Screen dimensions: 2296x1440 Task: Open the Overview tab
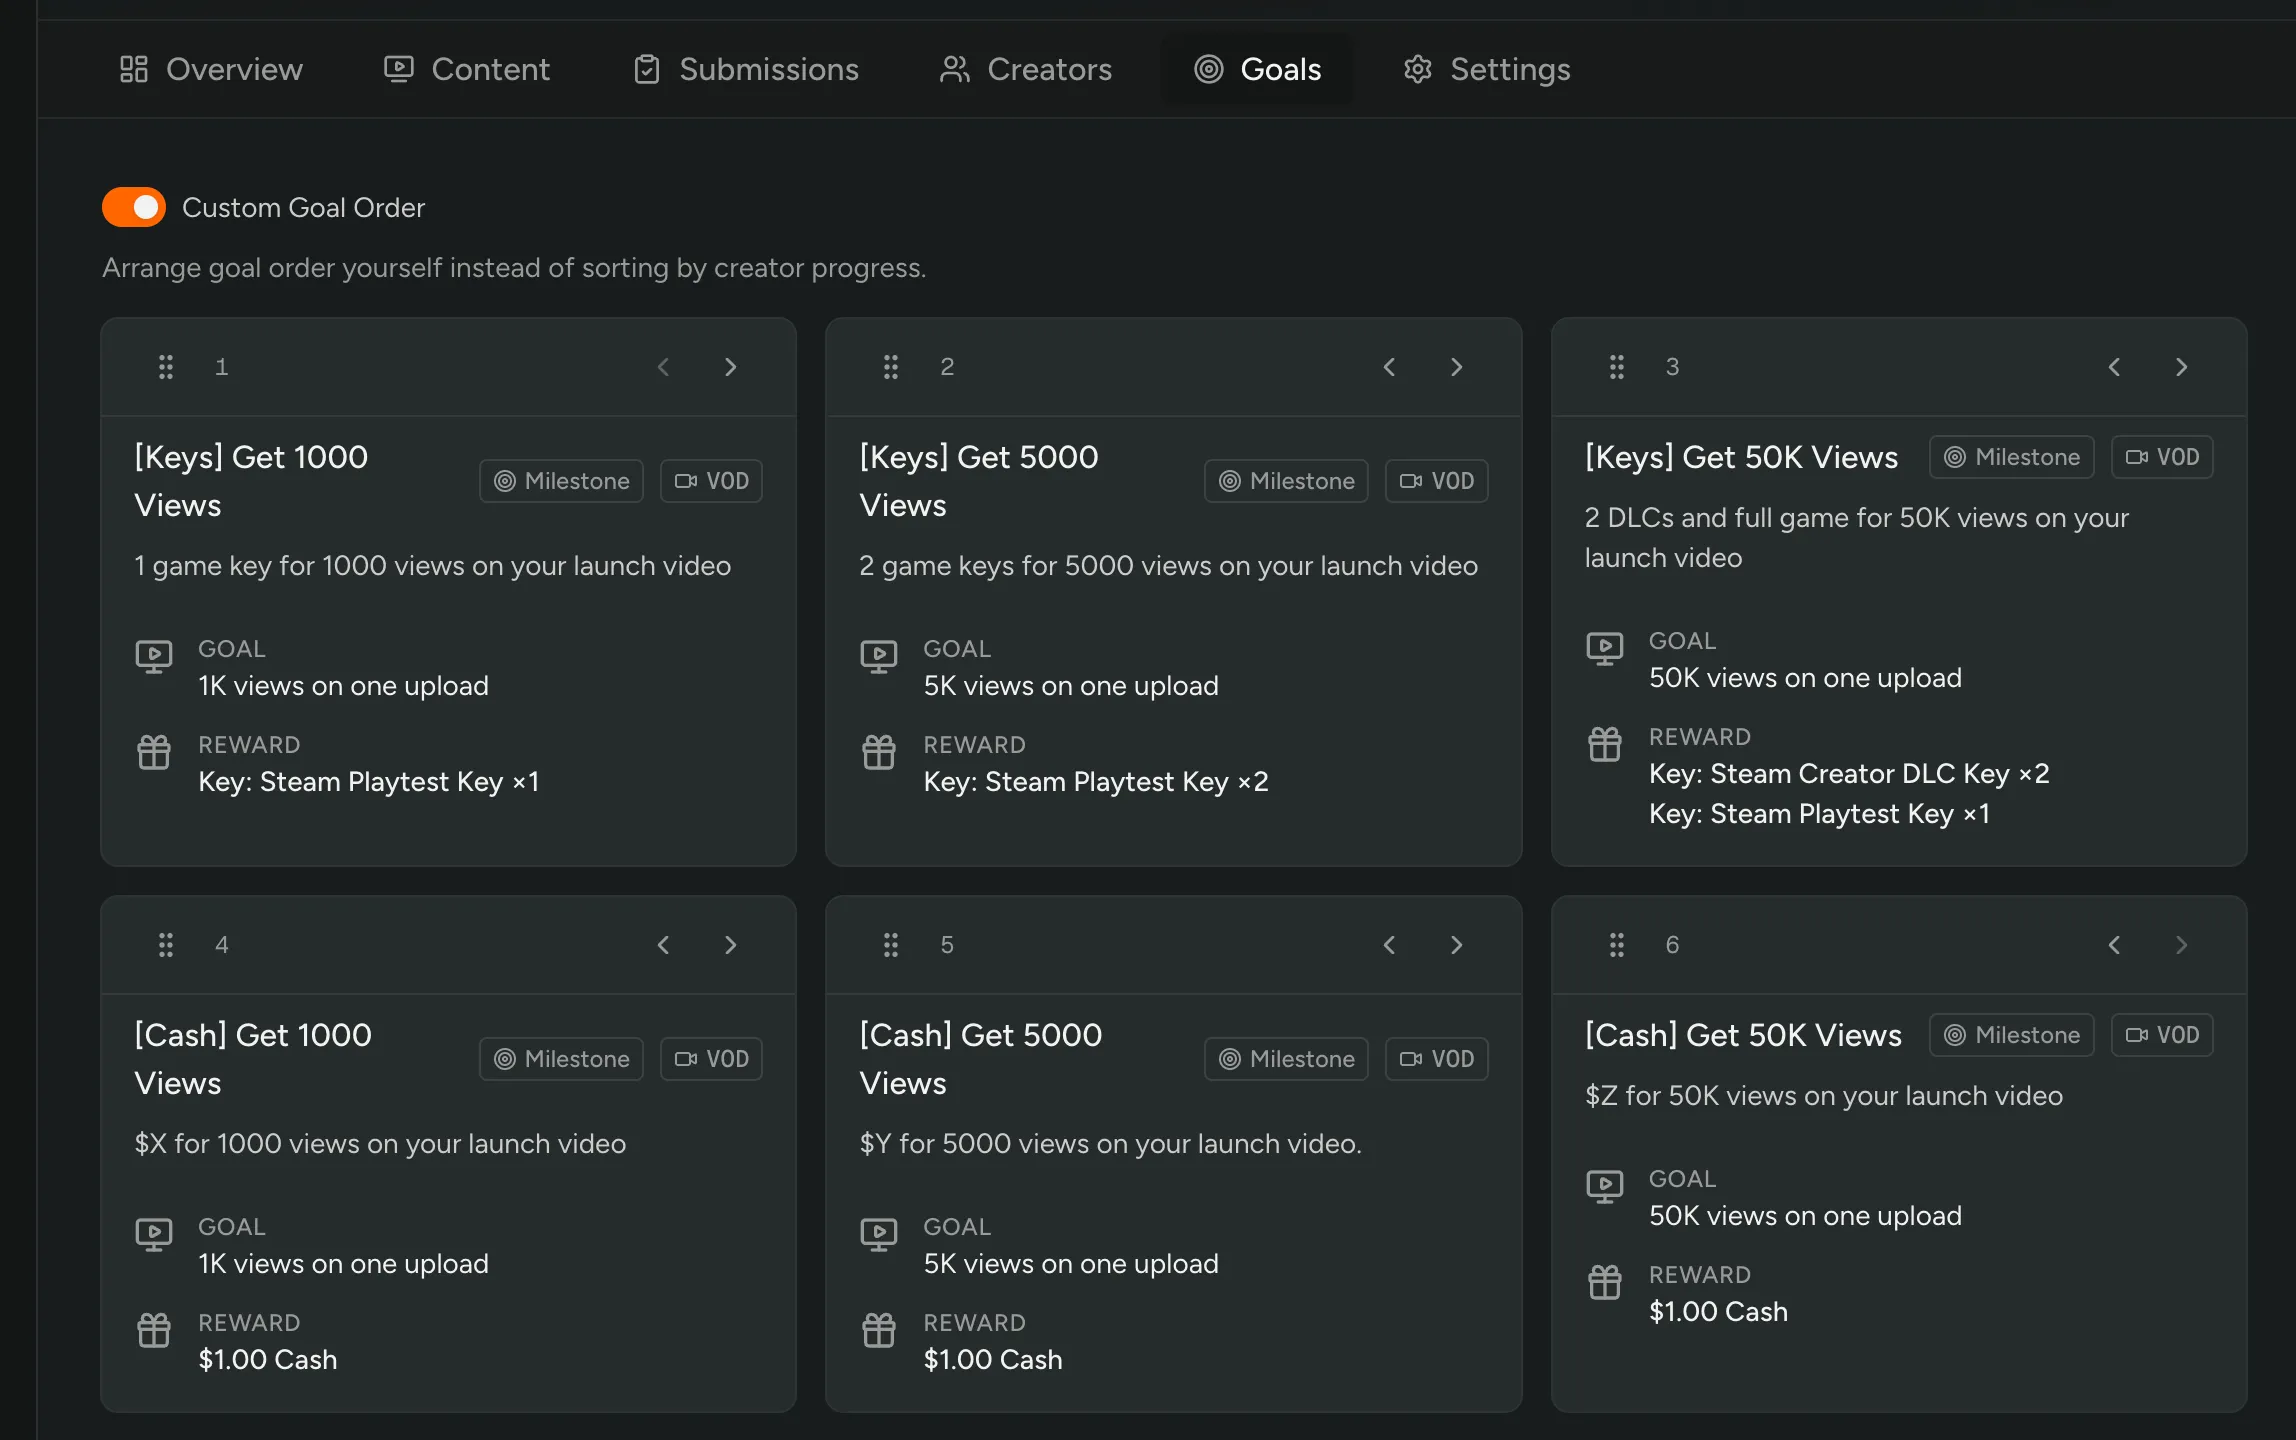pyautogui.click(x=210, y=69)
